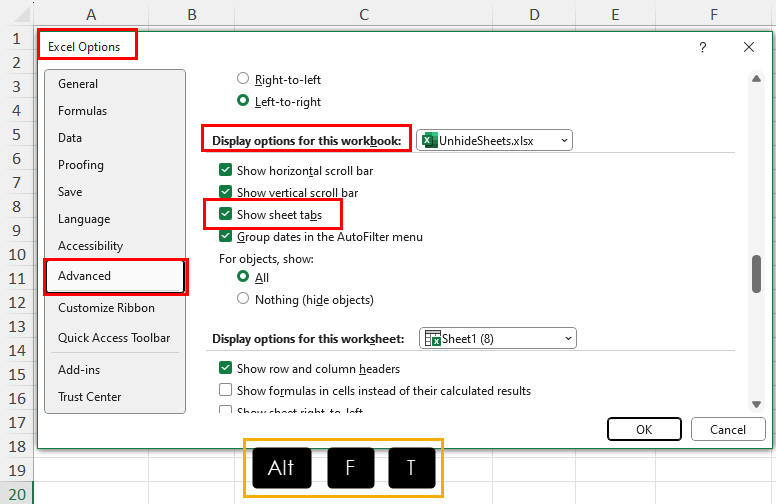
Task: Select All for objects show
Action: [242, 276]
